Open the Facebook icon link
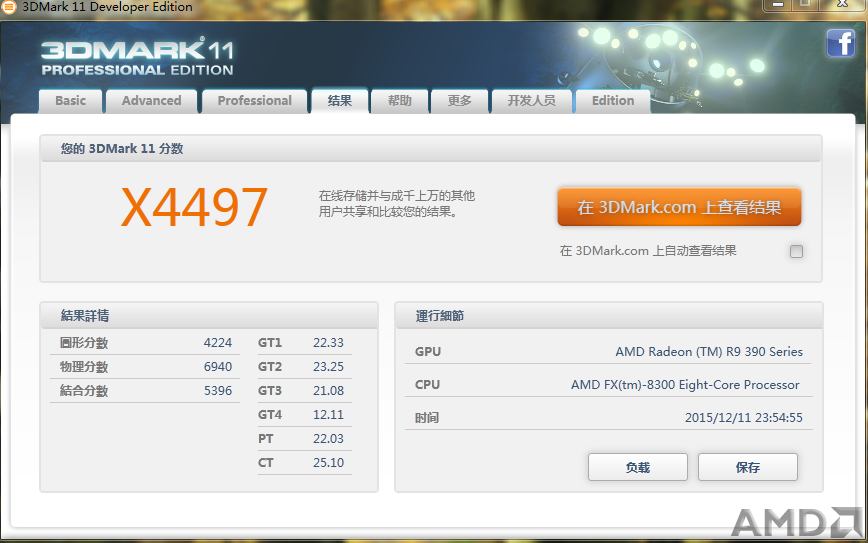 point(840,43)
